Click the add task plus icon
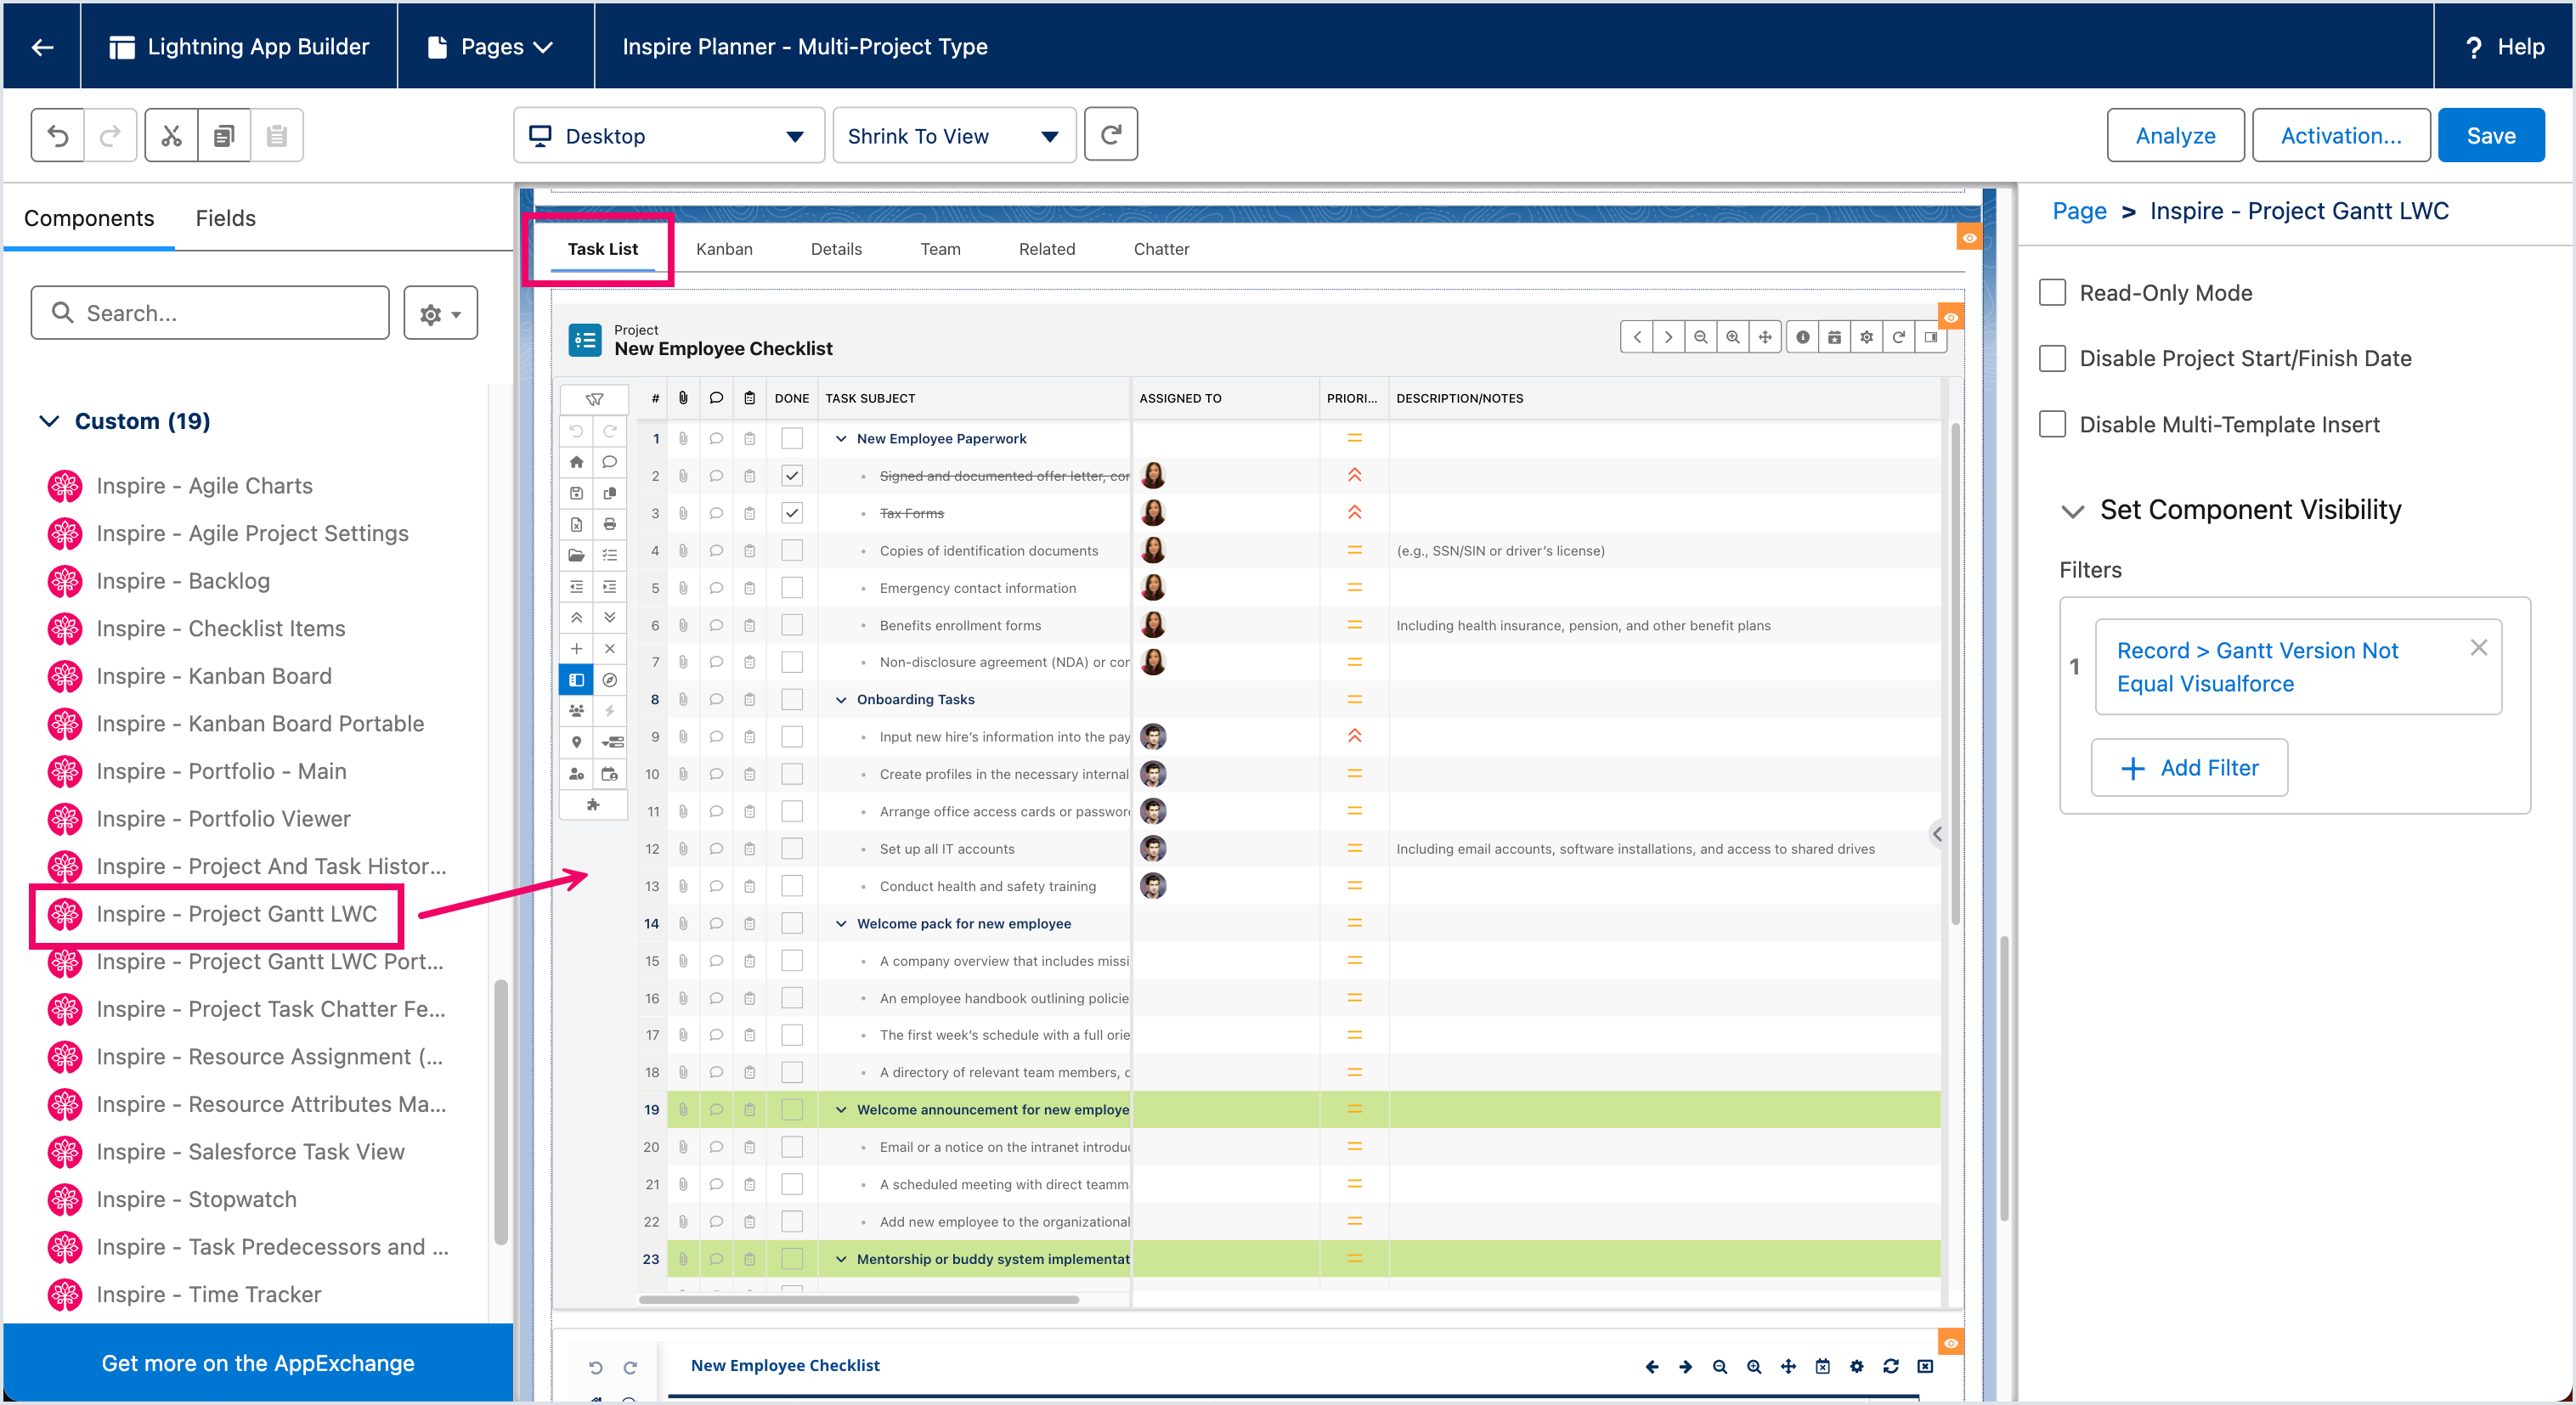 tap(577, 649)
